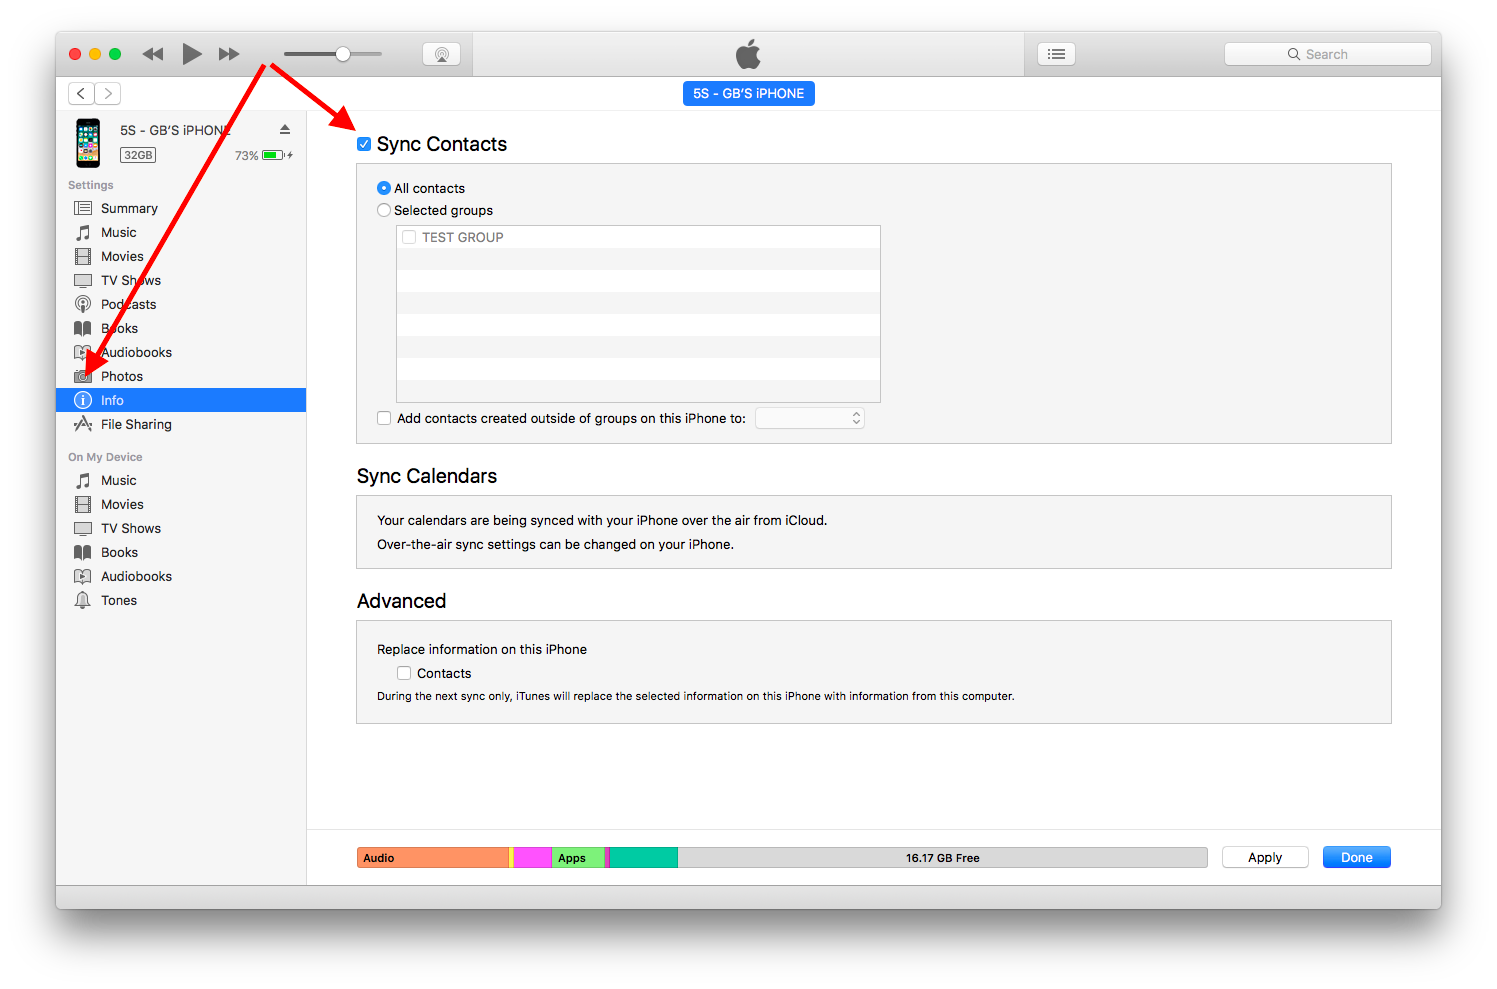Uncheck the Sync Contacts checkbox

click(x=364, y=144)
